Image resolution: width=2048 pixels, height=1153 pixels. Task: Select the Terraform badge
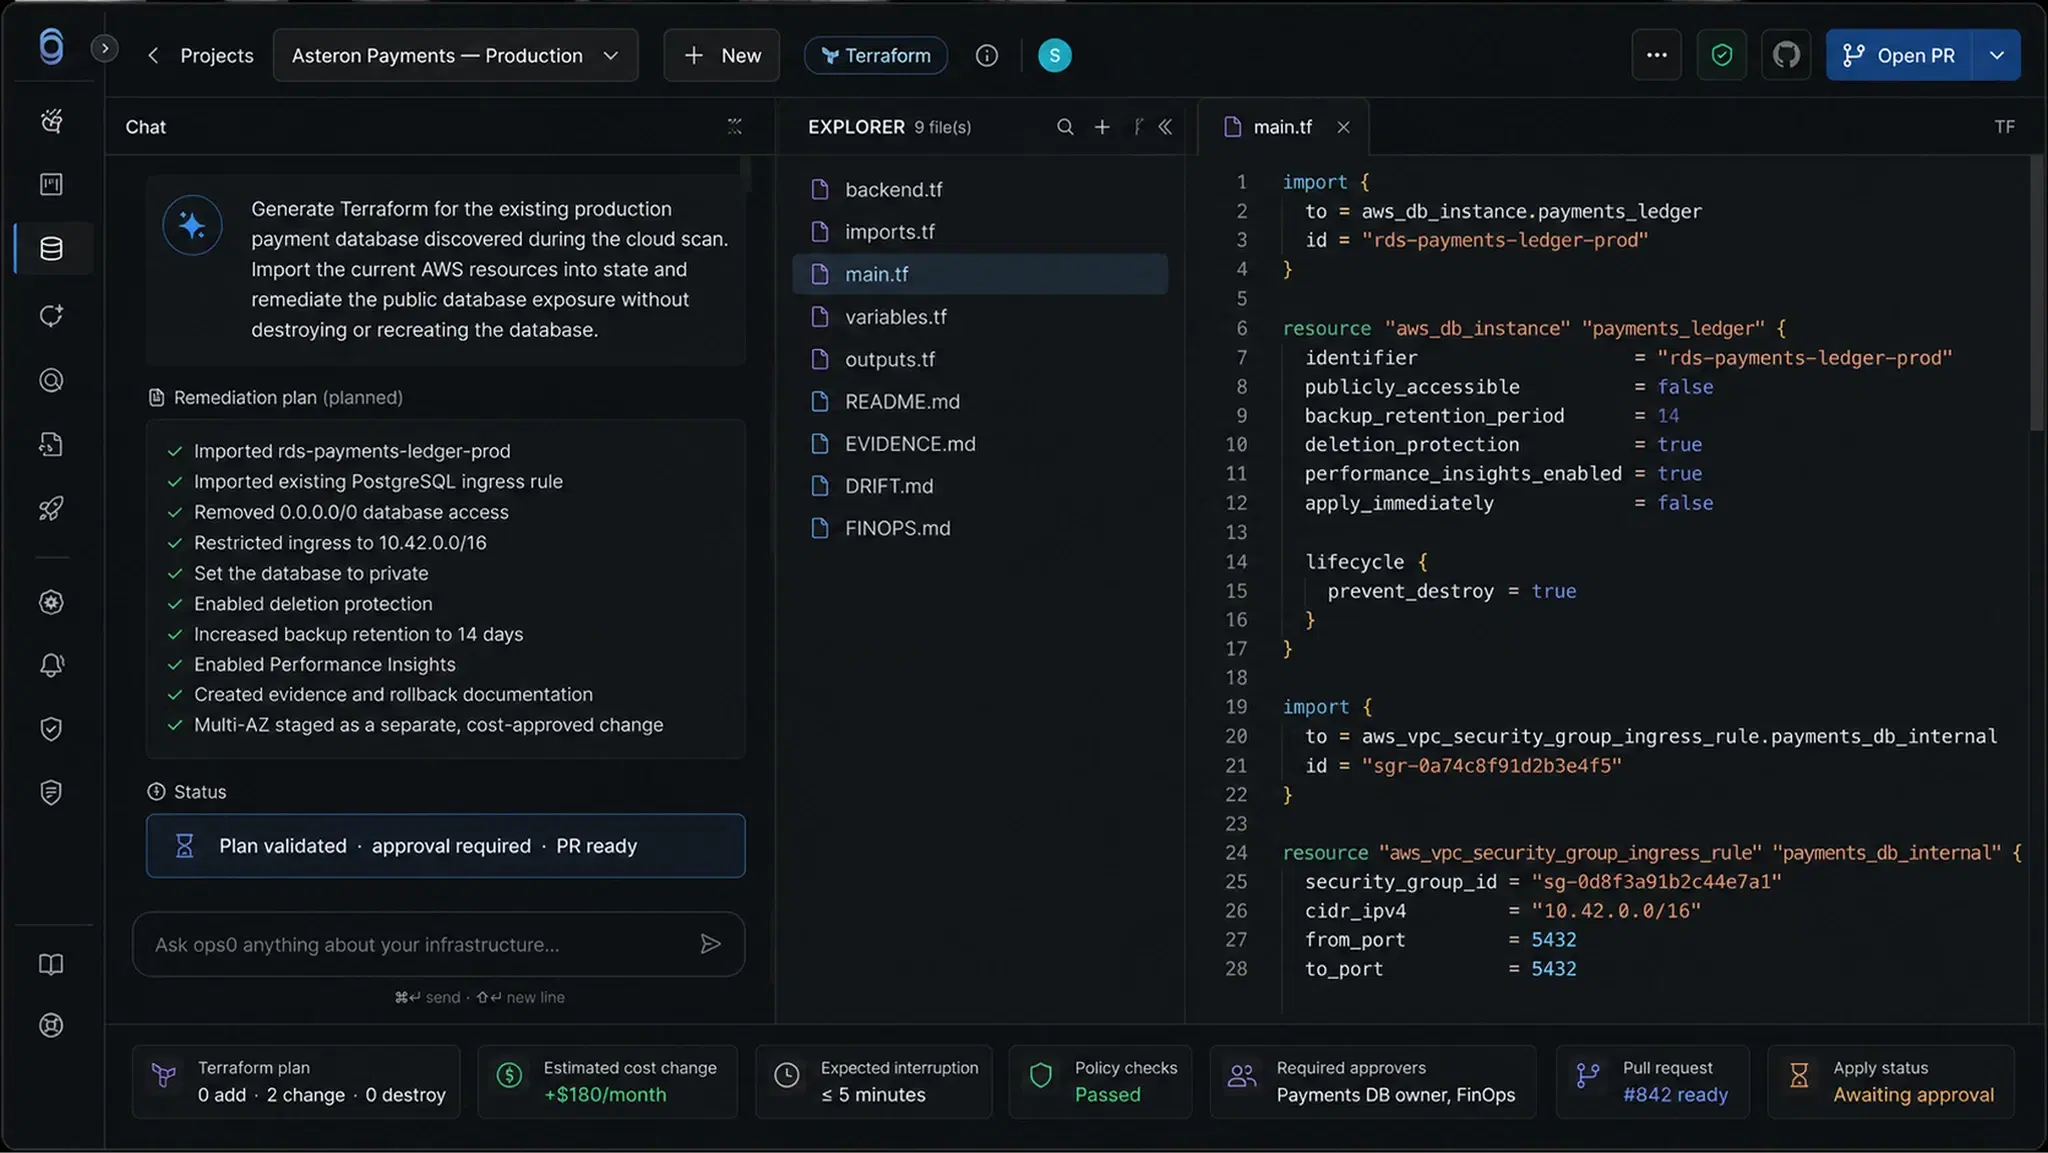pyautogui.click(x=875, y=56)
